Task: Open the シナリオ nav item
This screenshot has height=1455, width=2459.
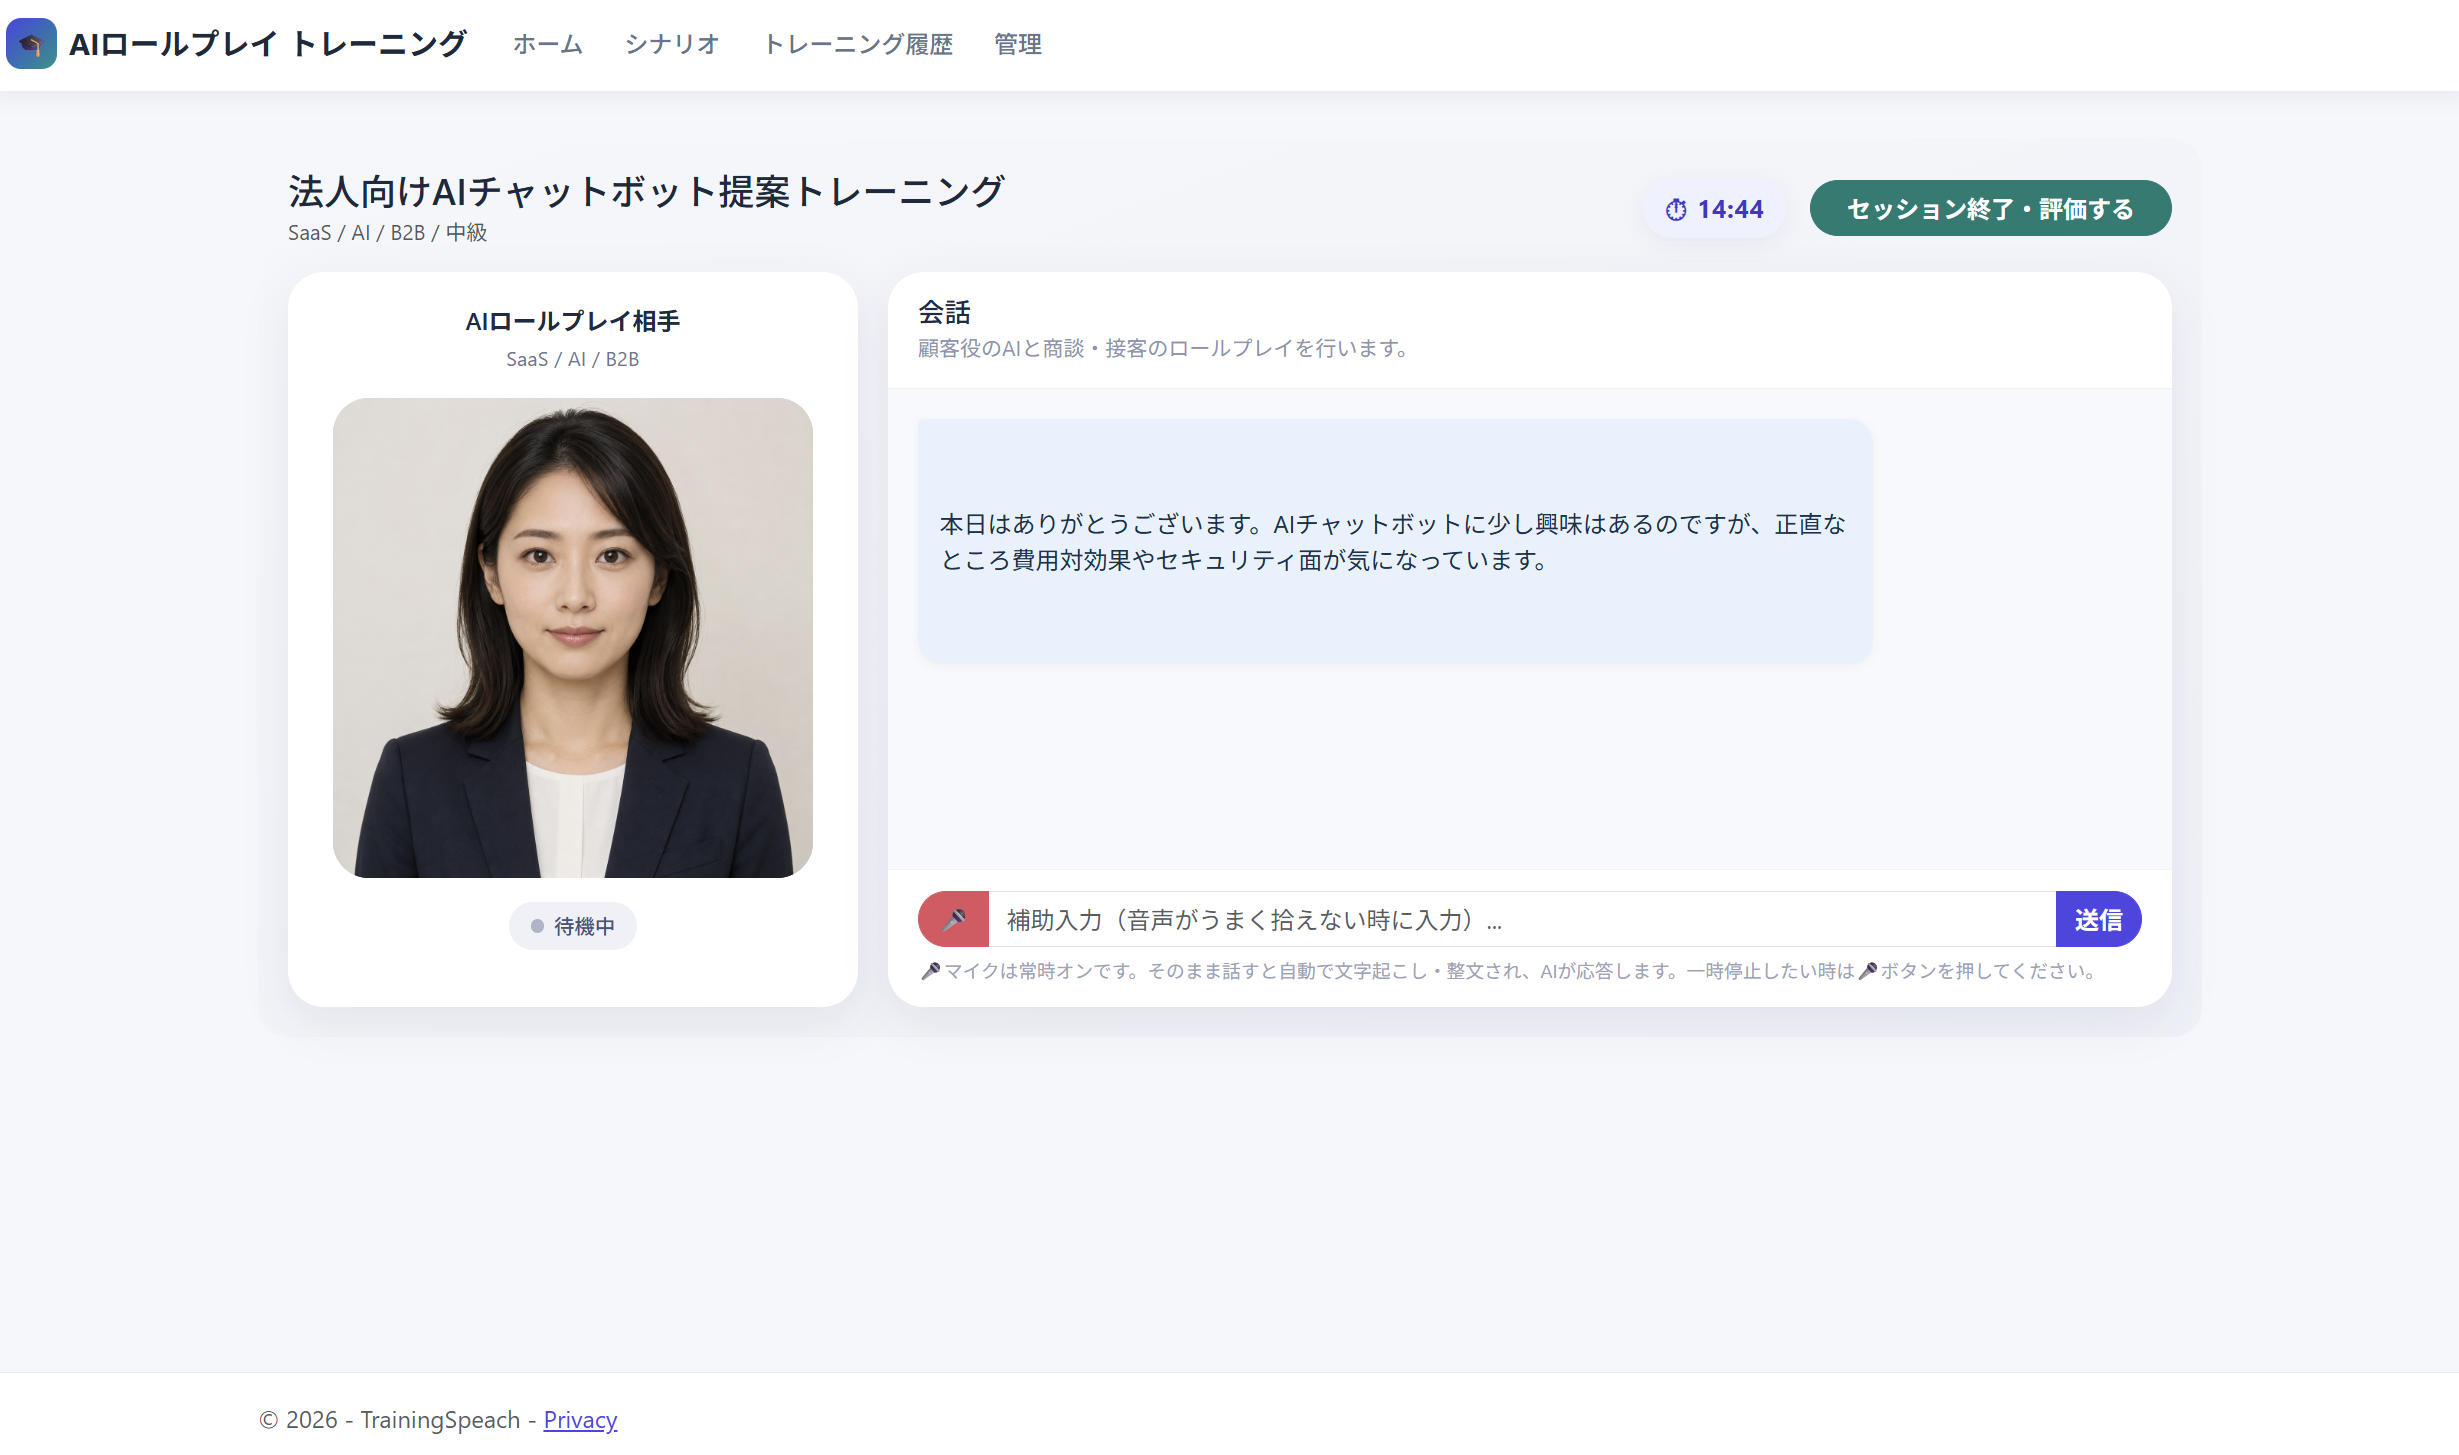Action: (x=672, y=44)
